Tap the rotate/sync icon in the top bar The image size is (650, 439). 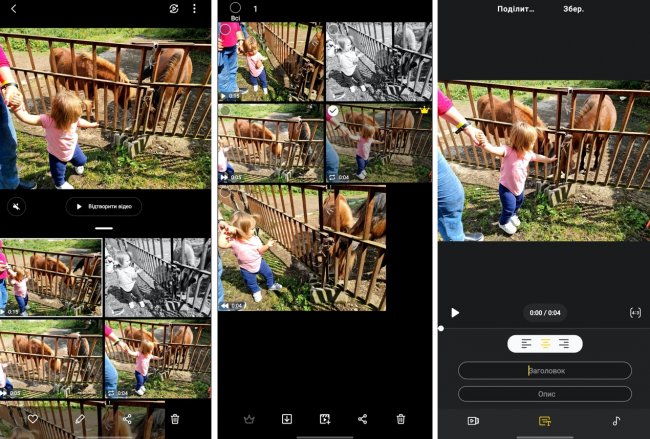174,9
